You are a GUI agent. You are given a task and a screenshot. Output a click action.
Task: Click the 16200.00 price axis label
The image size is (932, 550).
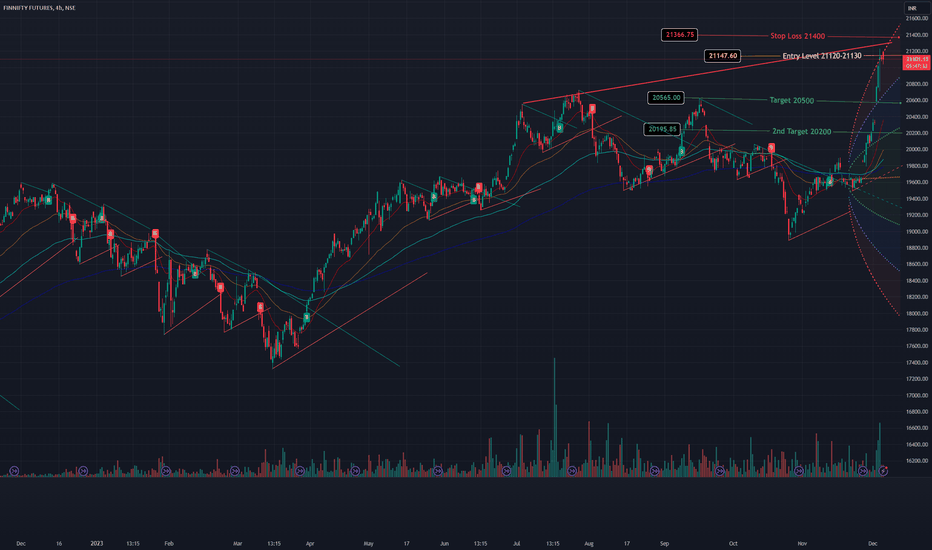point(917,461)
